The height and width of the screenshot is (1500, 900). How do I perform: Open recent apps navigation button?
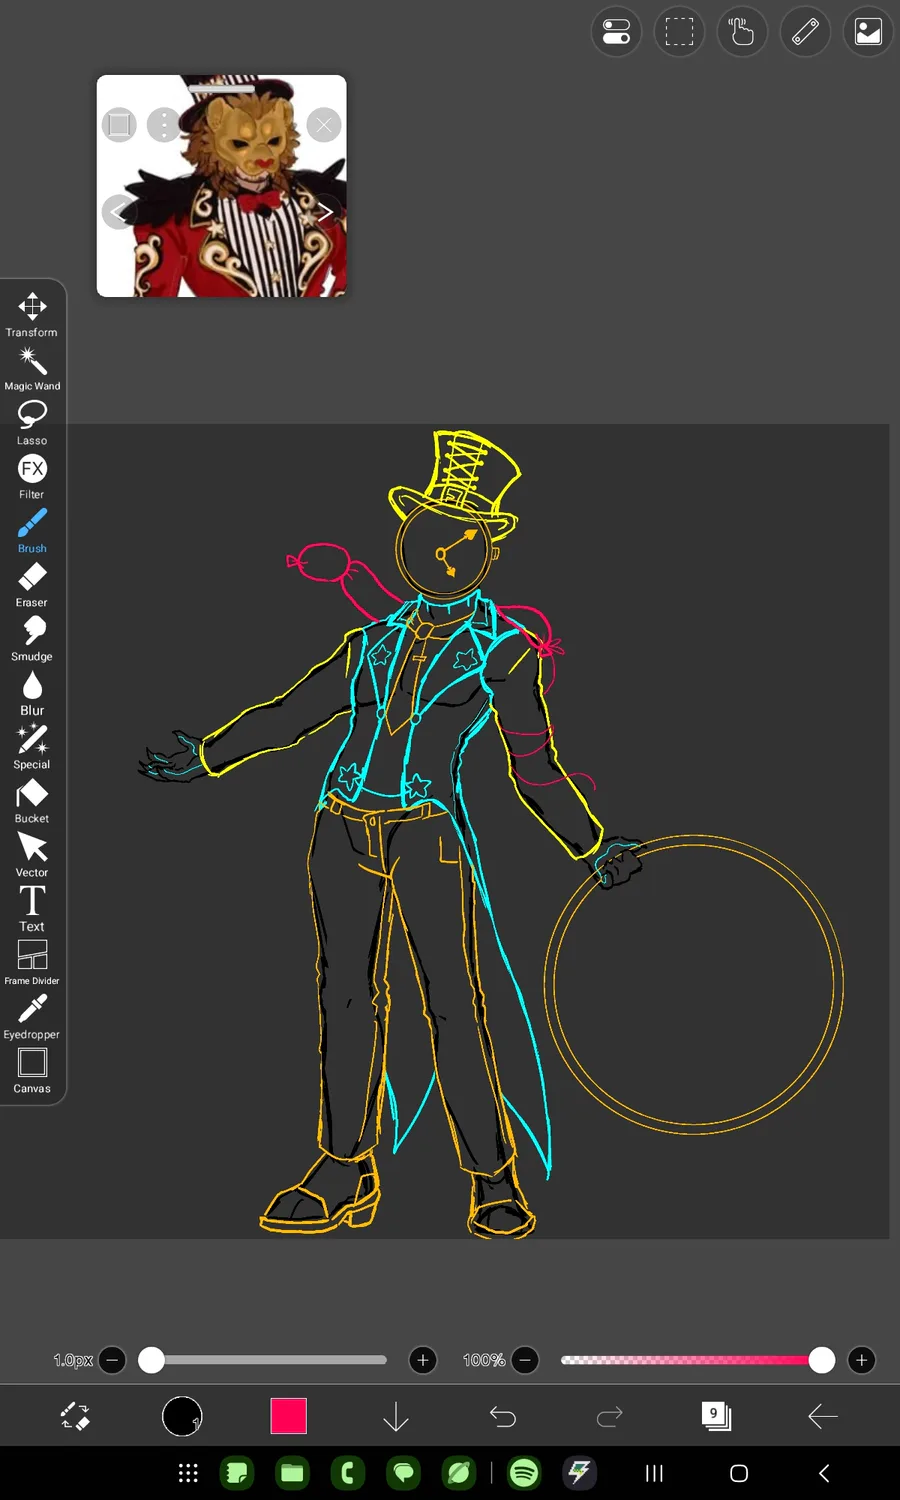[x=654, y=1473]
